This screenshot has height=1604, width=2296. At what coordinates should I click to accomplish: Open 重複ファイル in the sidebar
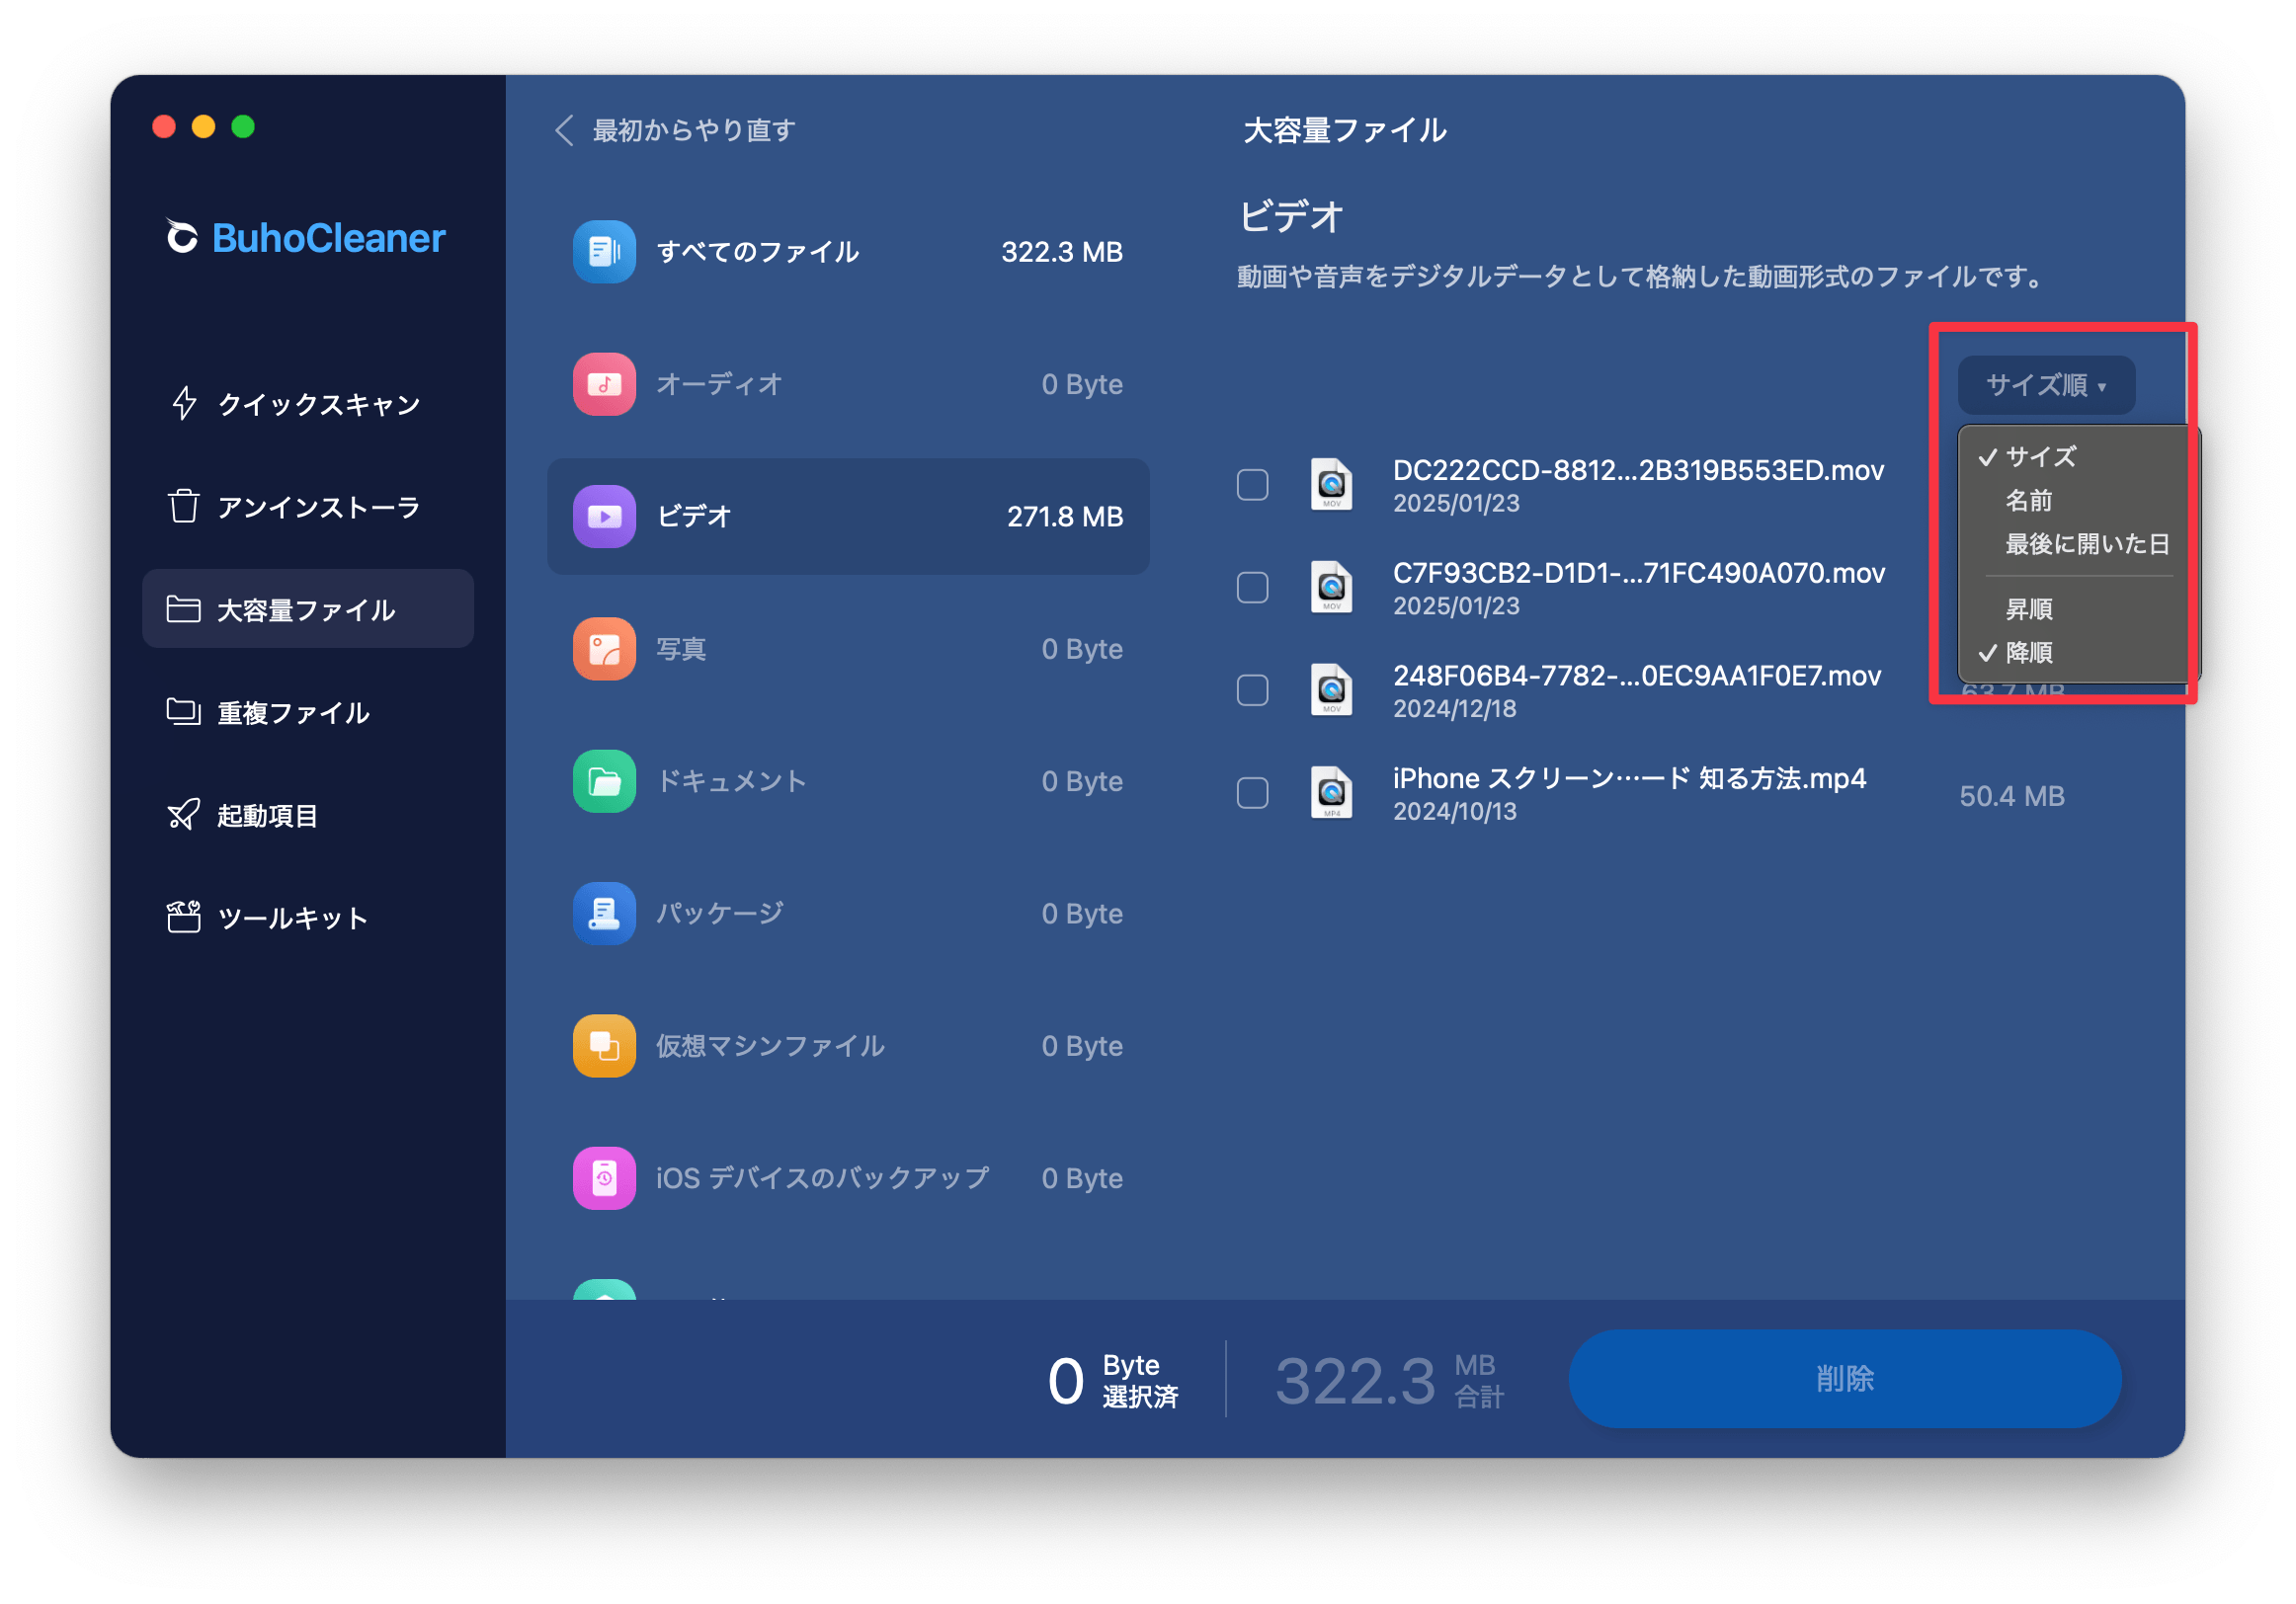(x=308, y=712)
